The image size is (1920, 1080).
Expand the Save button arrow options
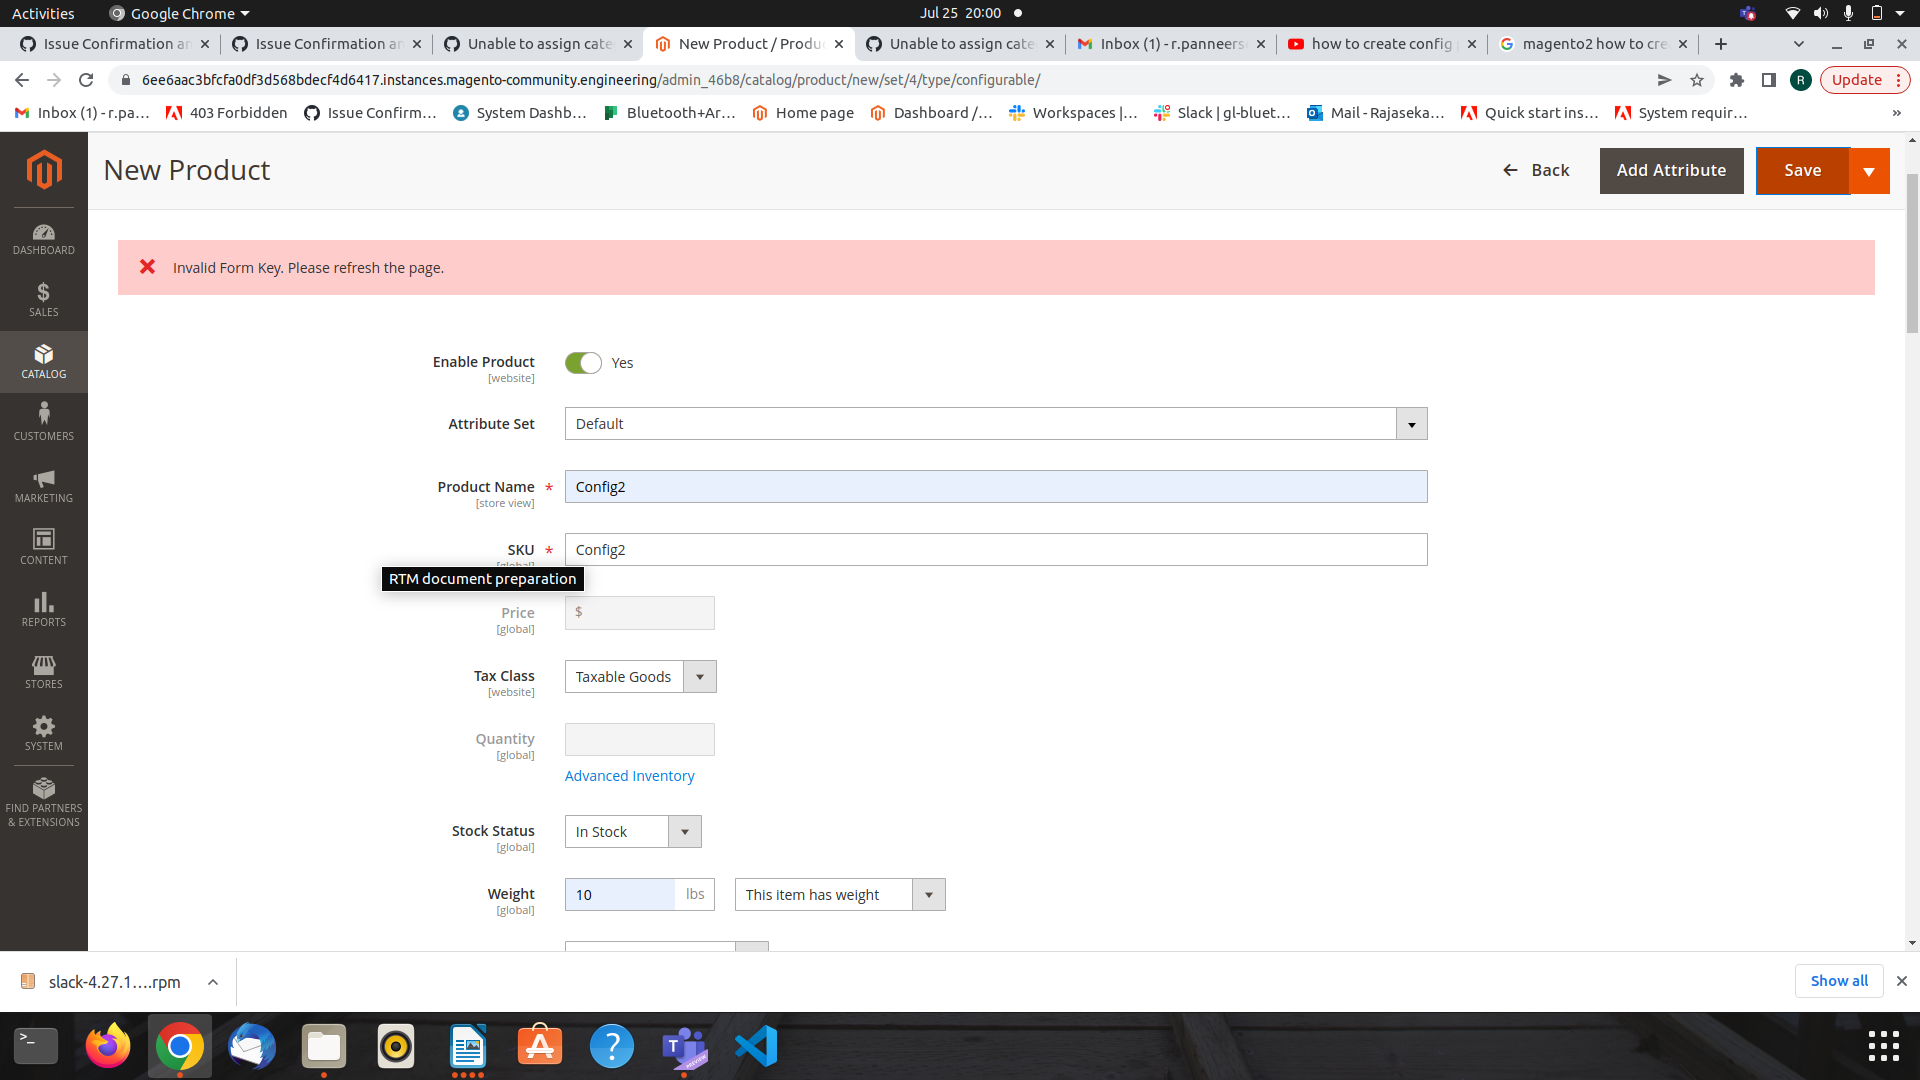tap(1869, 171)
